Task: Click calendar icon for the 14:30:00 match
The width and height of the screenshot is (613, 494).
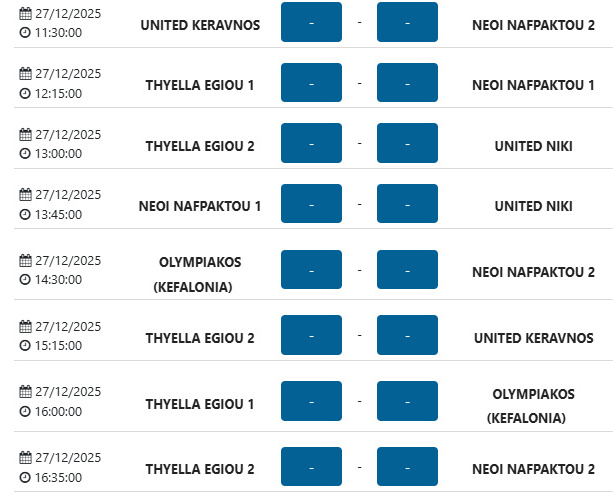Action: click(x=25, y=260)
